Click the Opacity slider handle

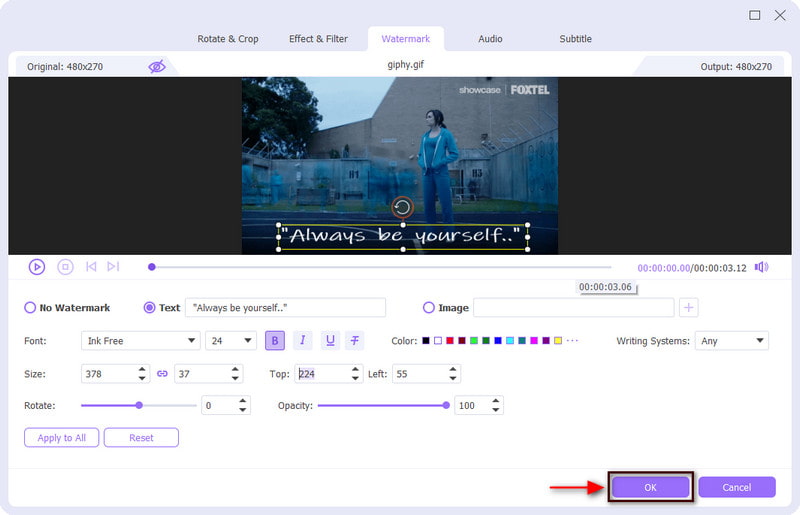tap(446, 405)
